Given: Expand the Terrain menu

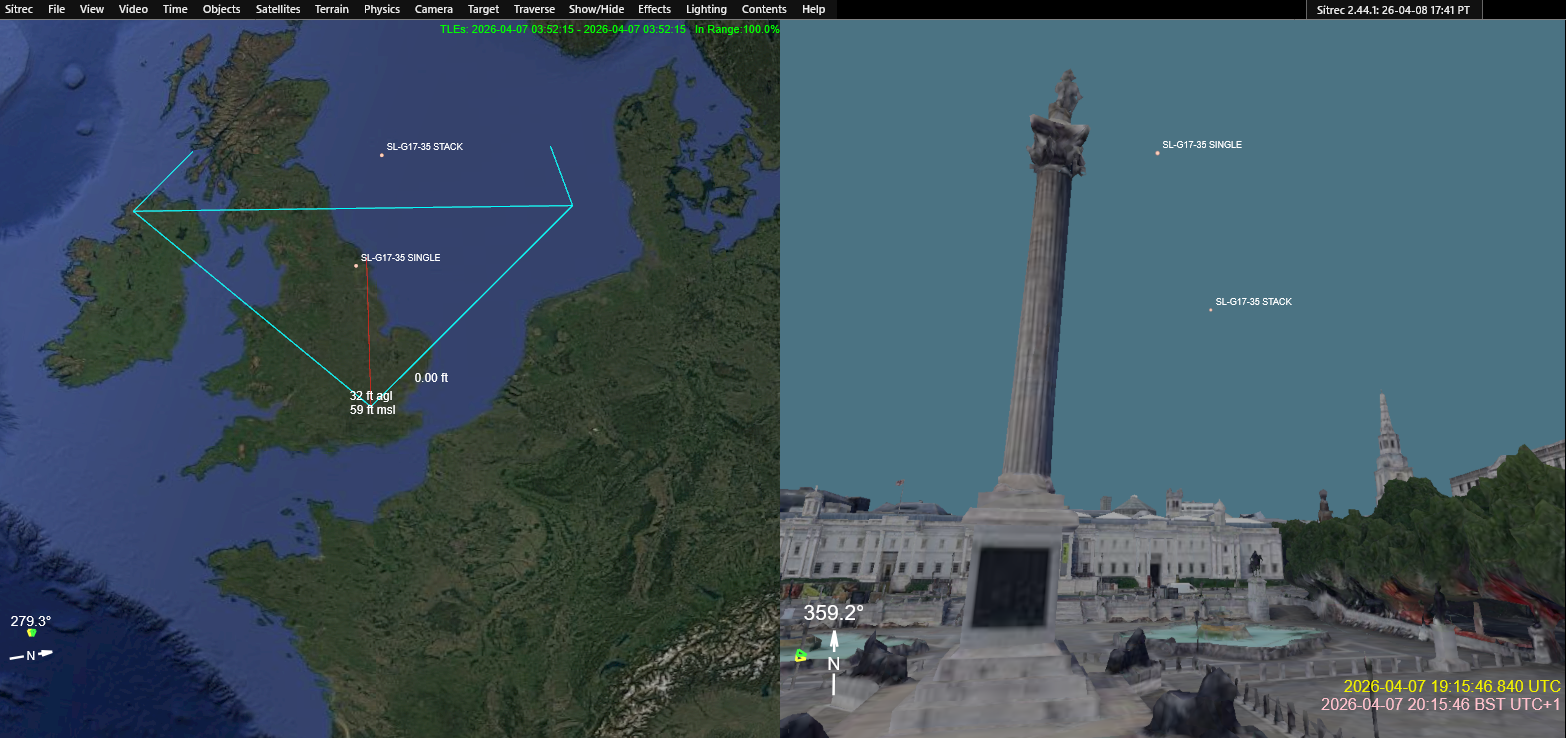Looking at the screenshot, I should pyautogui.click(x=331, y=9).
